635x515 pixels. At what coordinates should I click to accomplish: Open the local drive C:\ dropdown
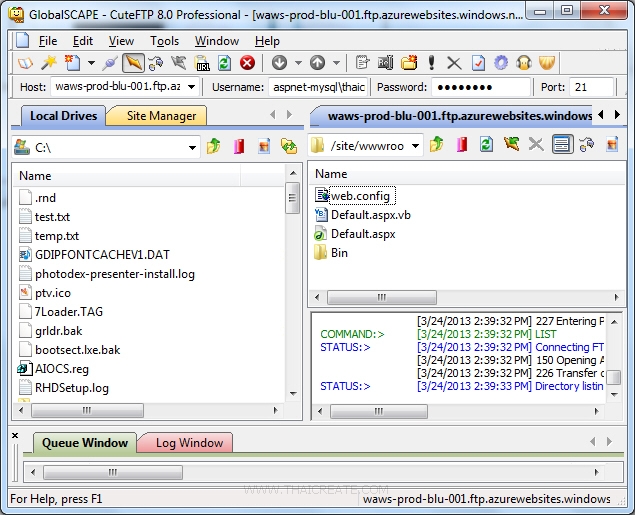(192, 147)
